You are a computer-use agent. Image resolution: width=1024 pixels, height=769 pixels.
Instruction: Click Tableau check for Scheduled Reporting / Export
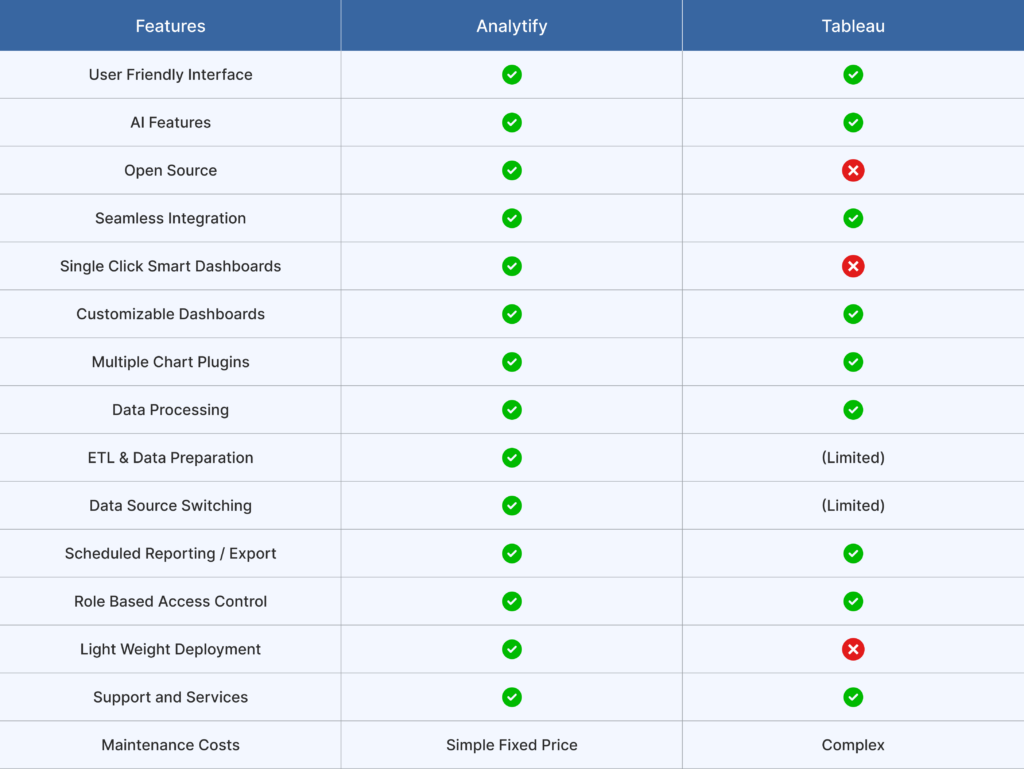[853, 553]
